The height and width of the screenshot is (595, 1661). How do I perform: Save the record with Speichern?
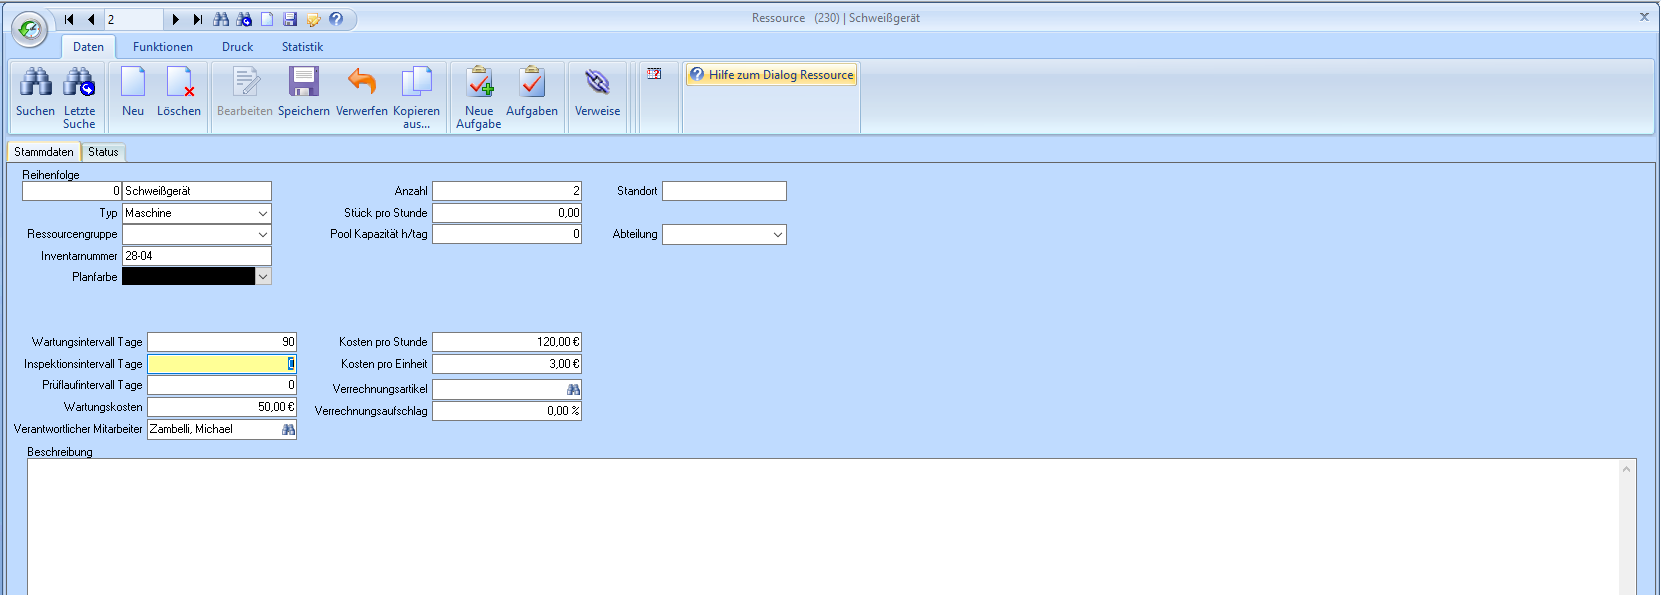(303, 83)
